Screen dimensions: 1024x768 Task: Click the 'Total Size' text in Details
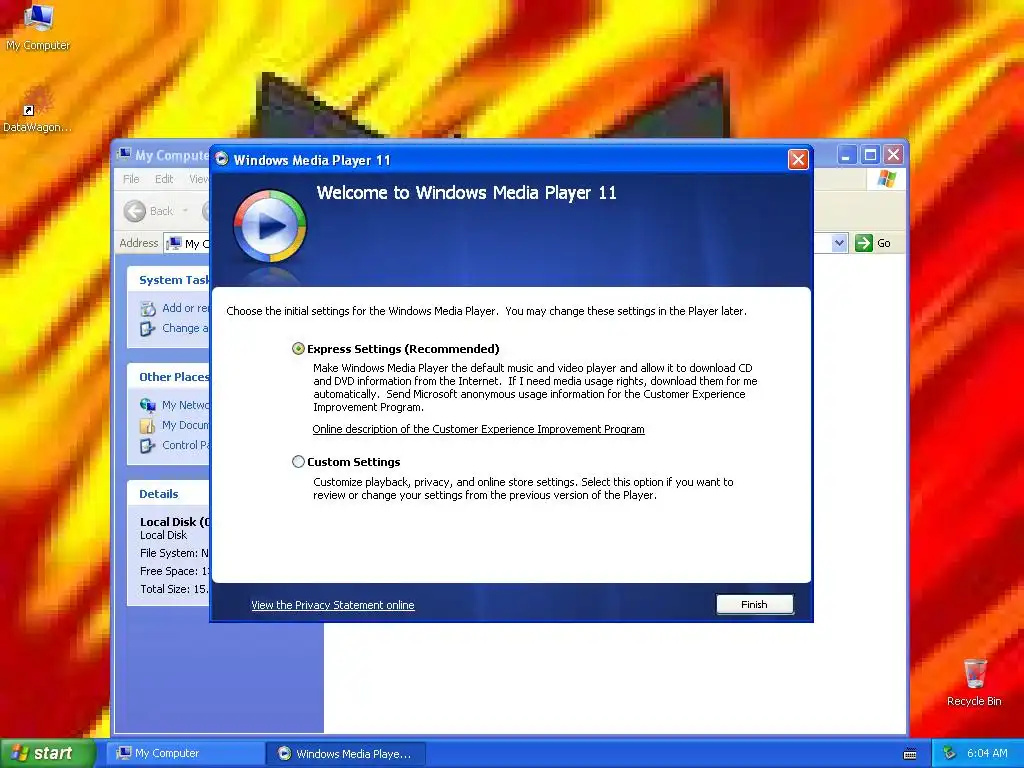[174, 589]
